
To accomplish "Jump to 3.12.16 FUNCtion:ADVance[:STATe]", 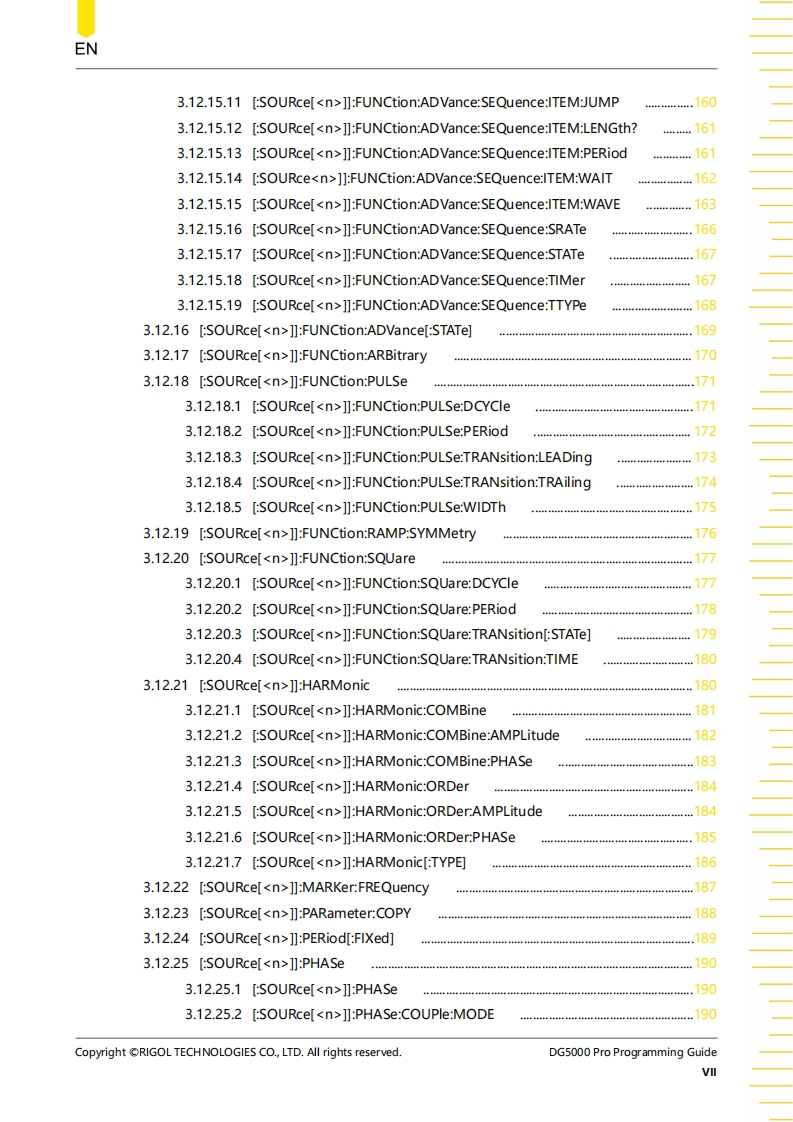I will point(335,330).
